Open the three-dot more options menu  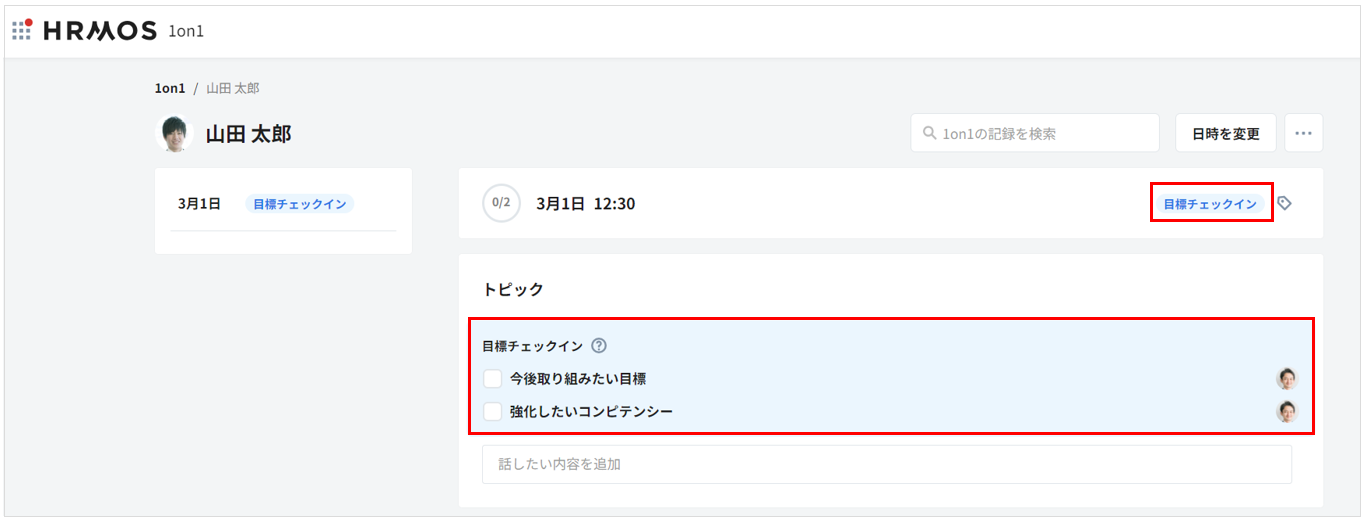coord(1303,133)
